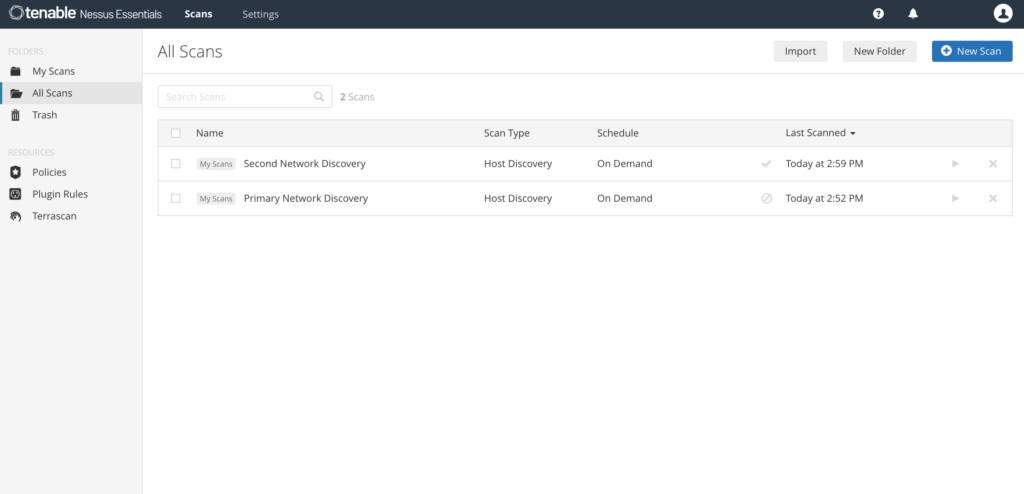Open the user account avatar menu
1024x494 pixels.
click(x=1002, y=13)
